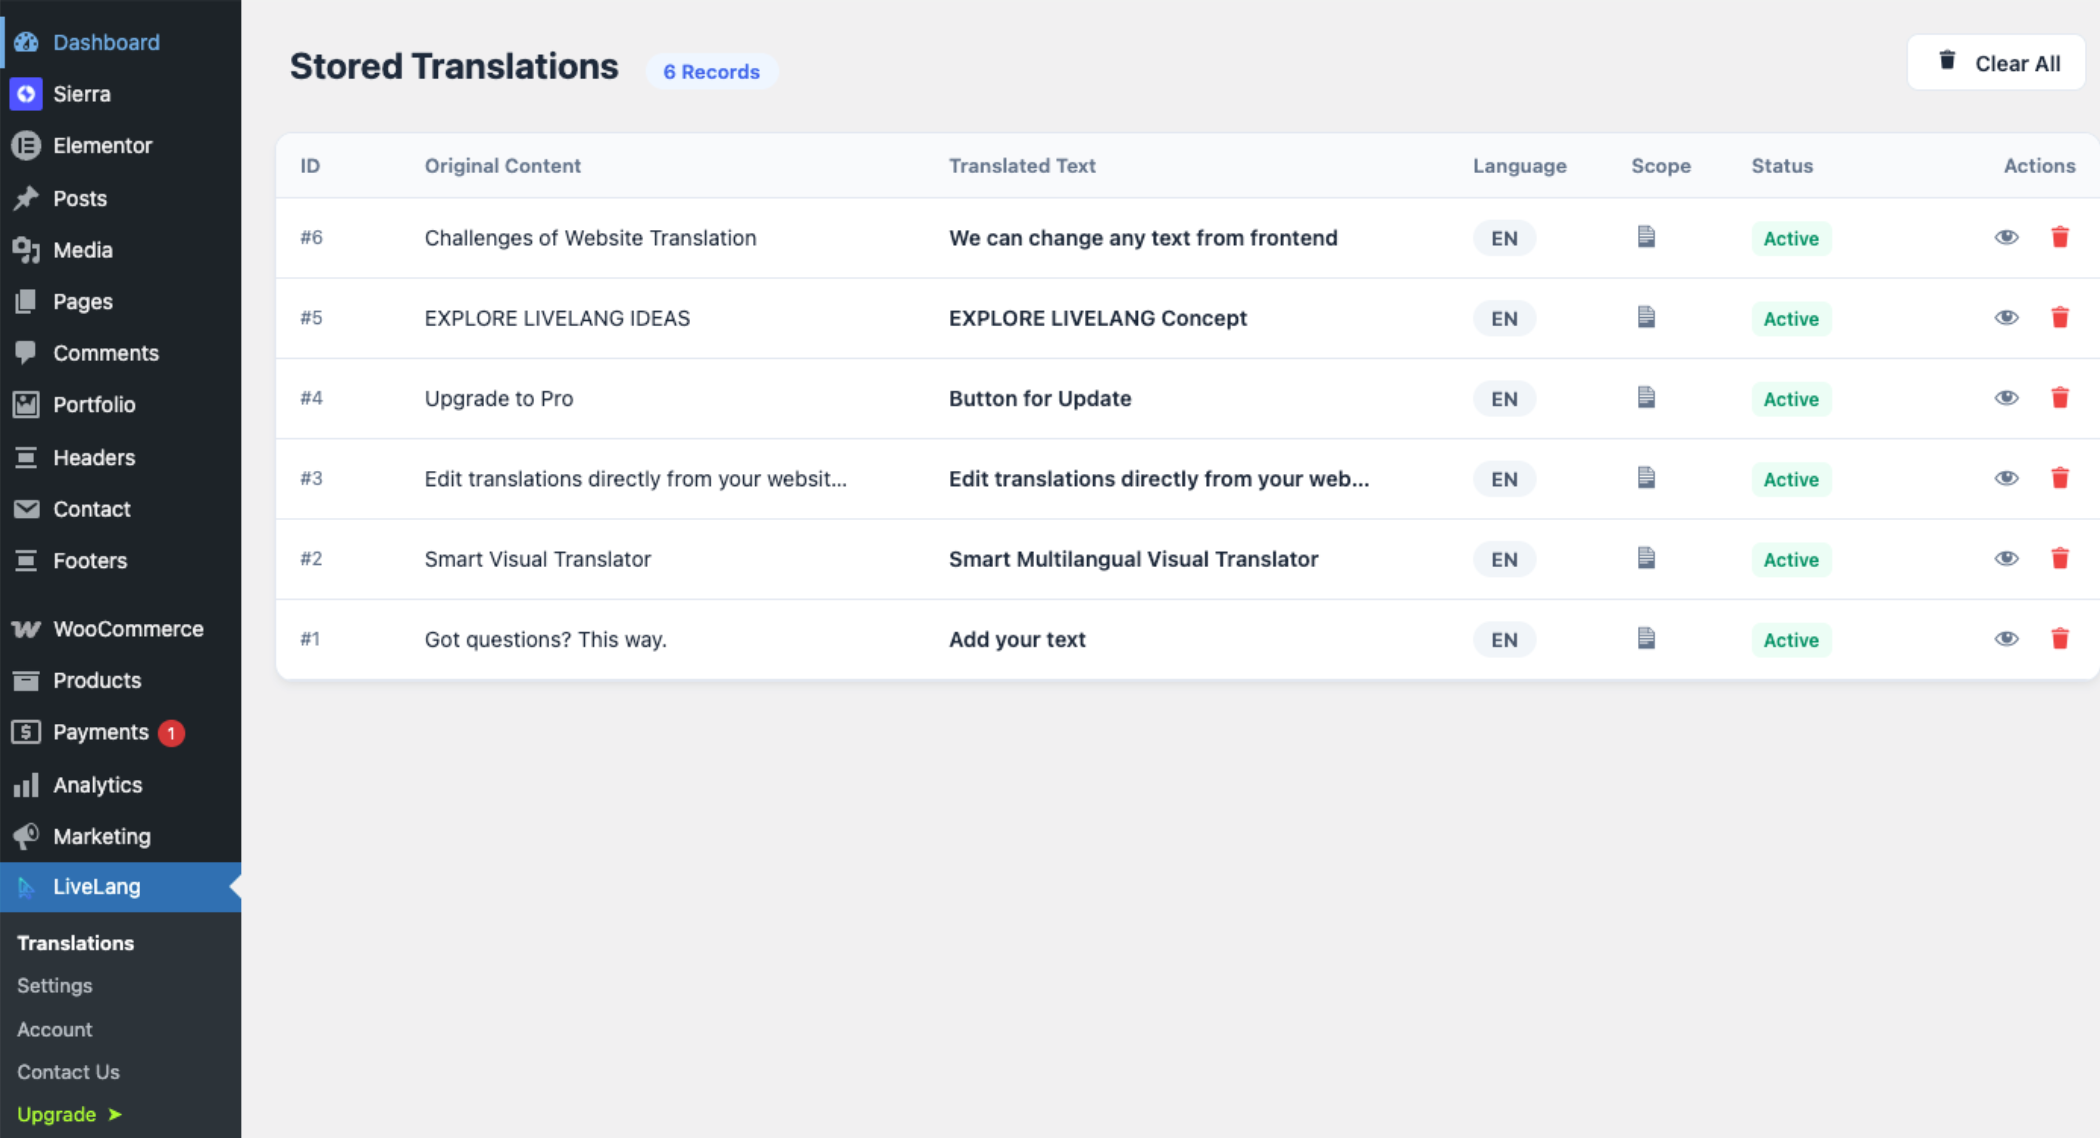Click the Dashboard gauge icon in sidebar

tap(26, 42)
